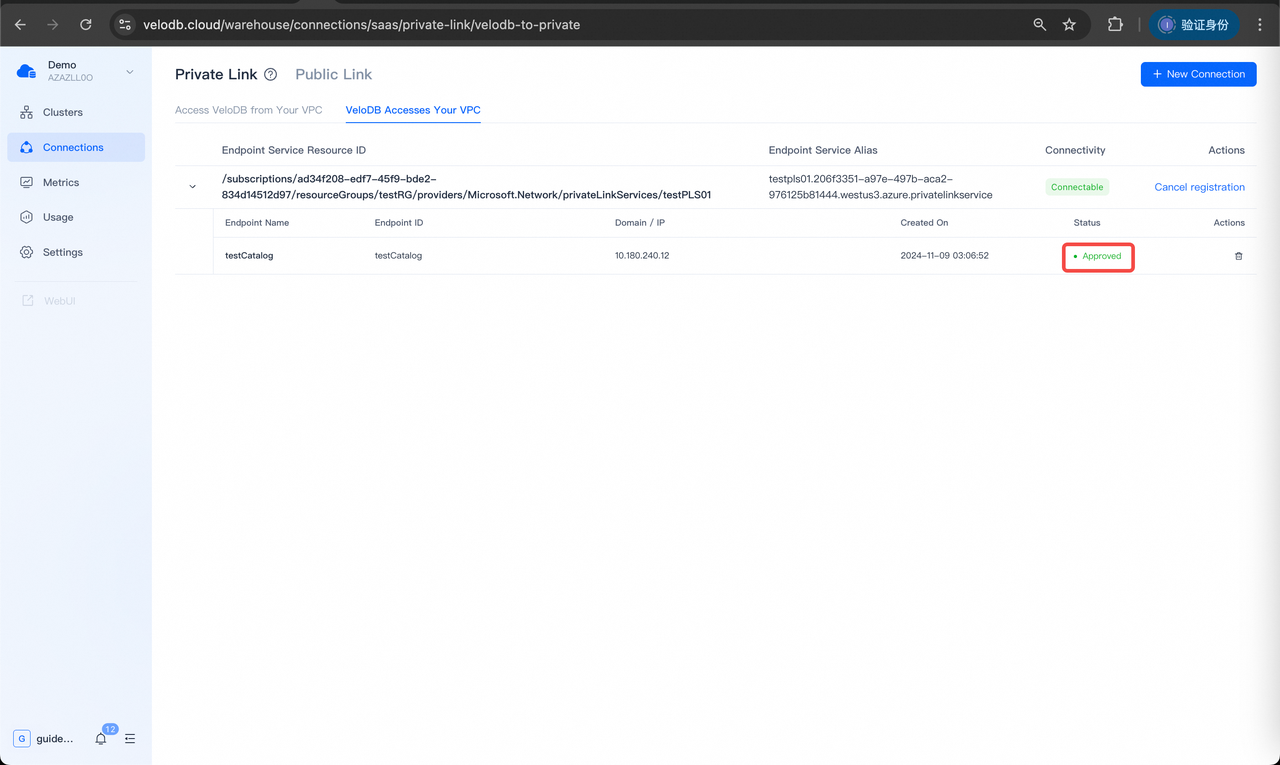Click the browser address bar URL

click(x=361, y=24)
